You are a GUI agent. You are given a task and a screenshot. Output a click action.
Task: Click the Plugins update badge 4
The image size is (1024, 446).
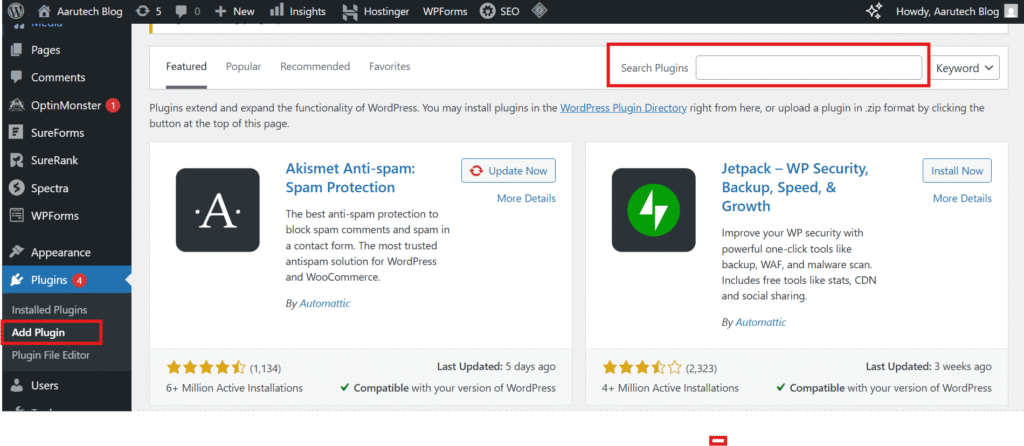coord(79,280)
